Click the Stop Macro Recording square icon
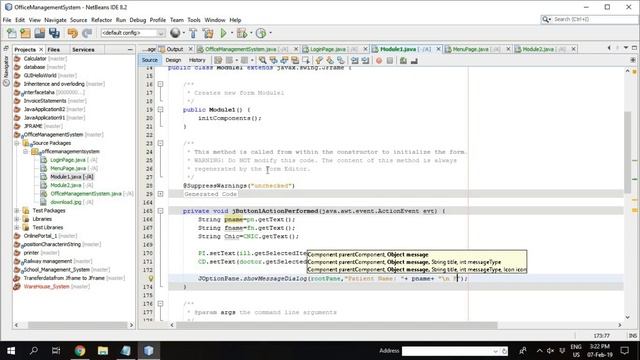This screenshot has width=640, height=360. pyautogui.click(x=390, y=60)
